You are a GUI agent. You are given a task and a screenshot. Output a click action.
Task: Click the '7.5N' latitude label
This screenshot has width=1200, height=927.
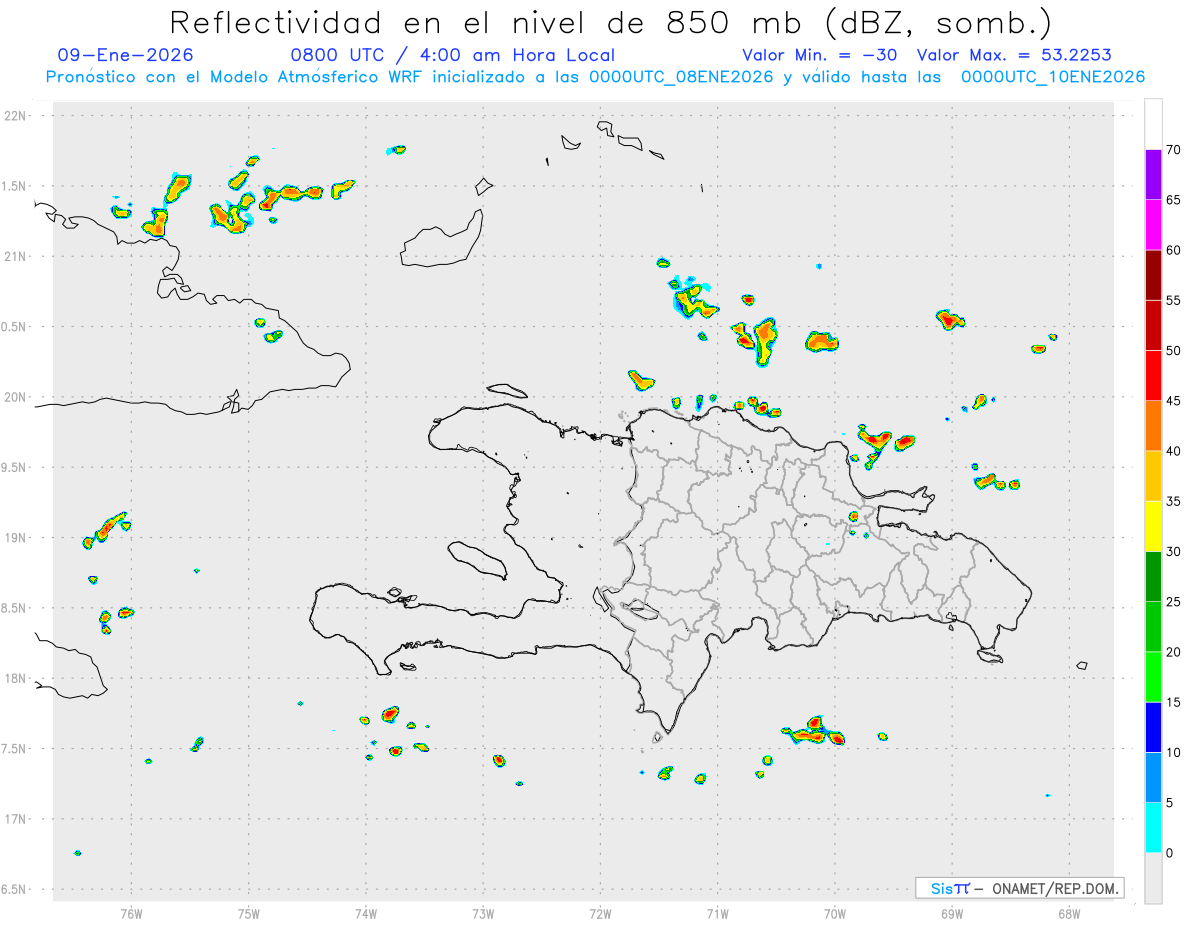click(15, 748)
